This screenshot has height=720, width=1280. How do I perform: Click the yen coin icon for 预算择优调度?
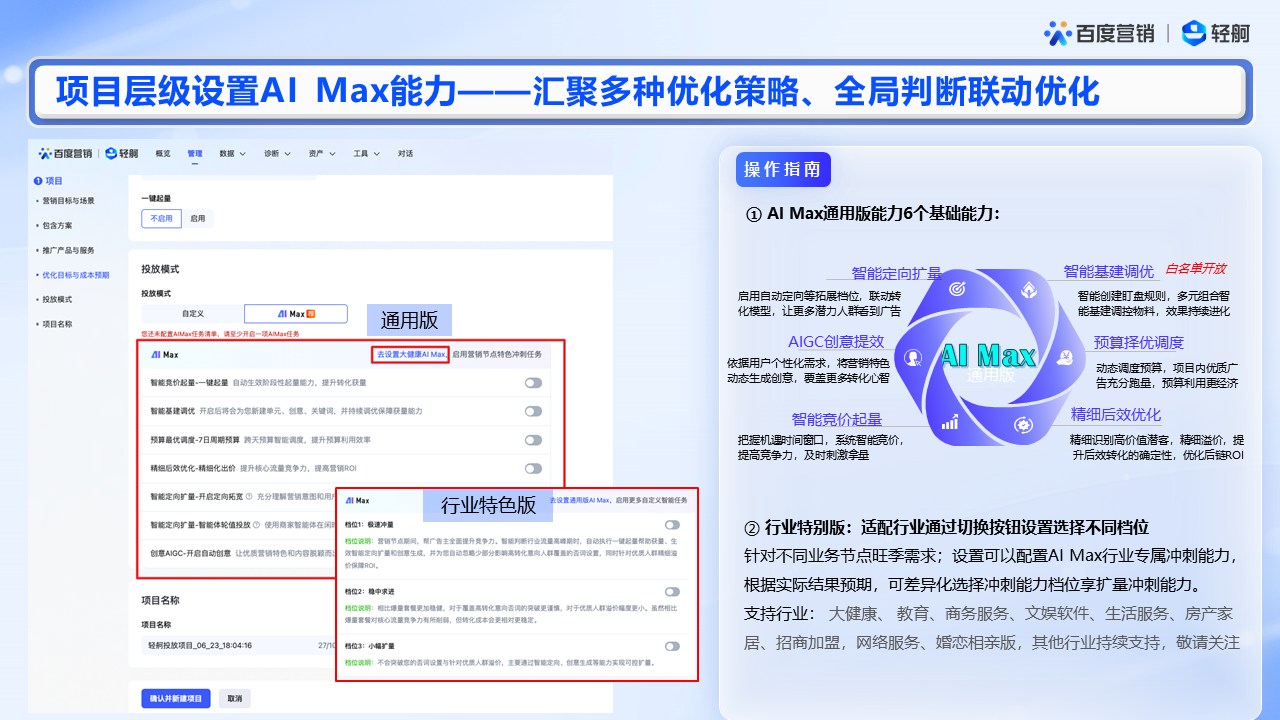click(x=1066, y=357)
